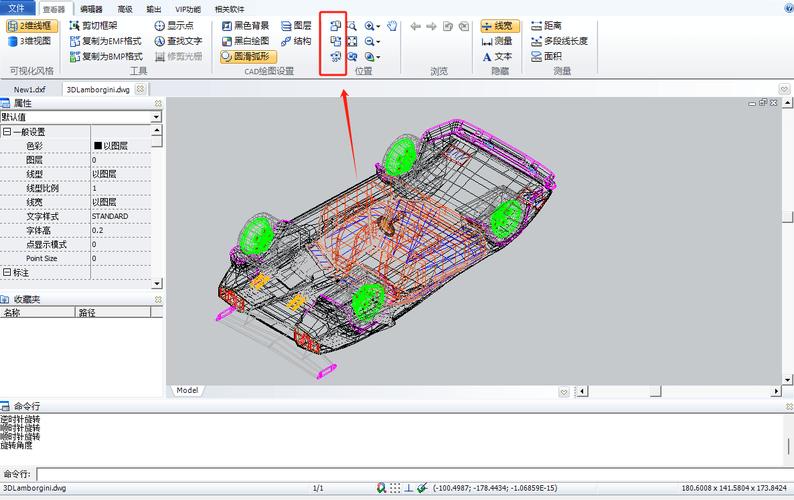
Task: Collapse the 一般设置 section
Action: click(7, 132)
